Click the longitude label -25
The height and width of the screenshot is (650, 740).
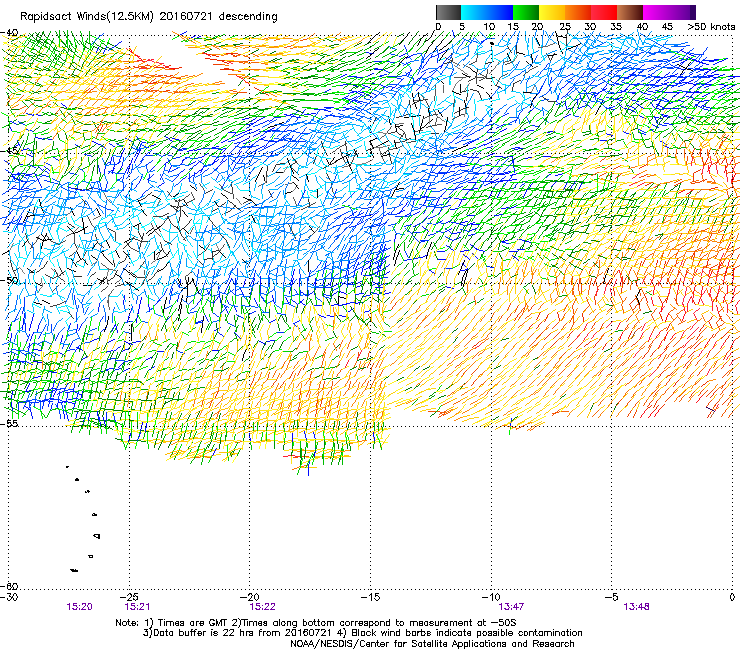pyautogui.click(x=129, y=597)
